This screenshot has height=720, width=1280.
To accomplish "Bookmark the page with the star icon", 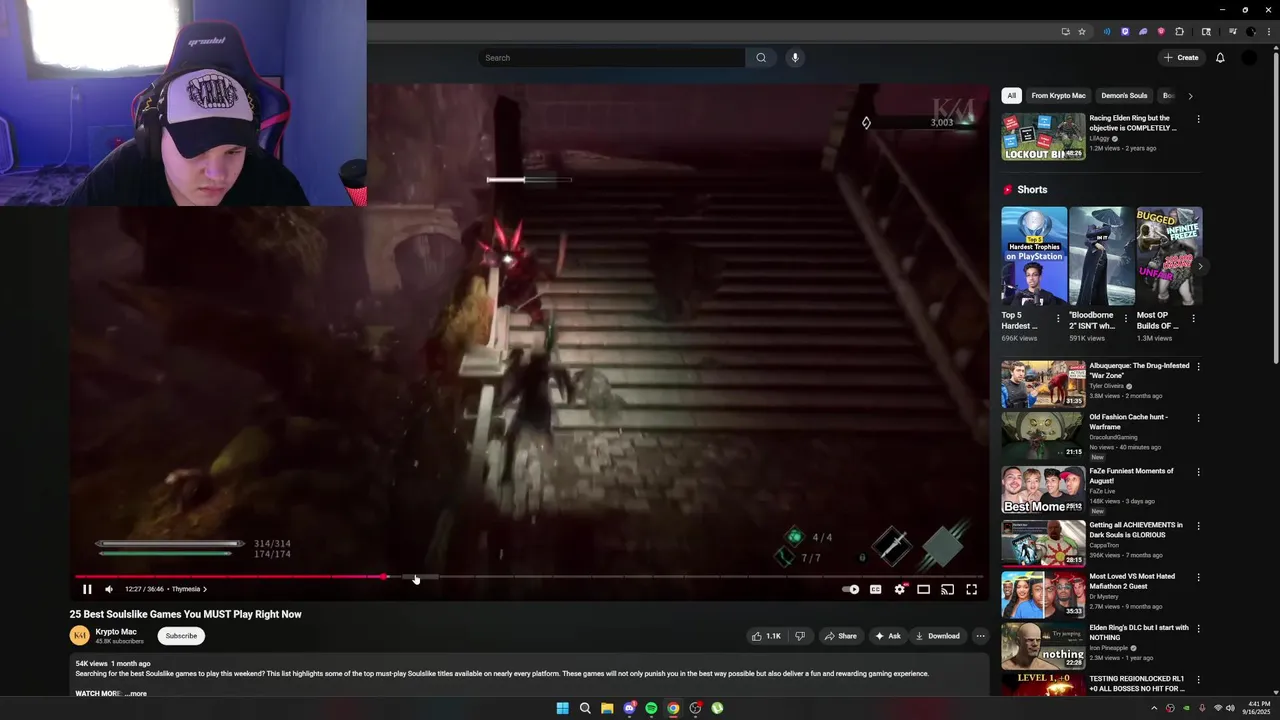I will click(x=1081, y=32).
